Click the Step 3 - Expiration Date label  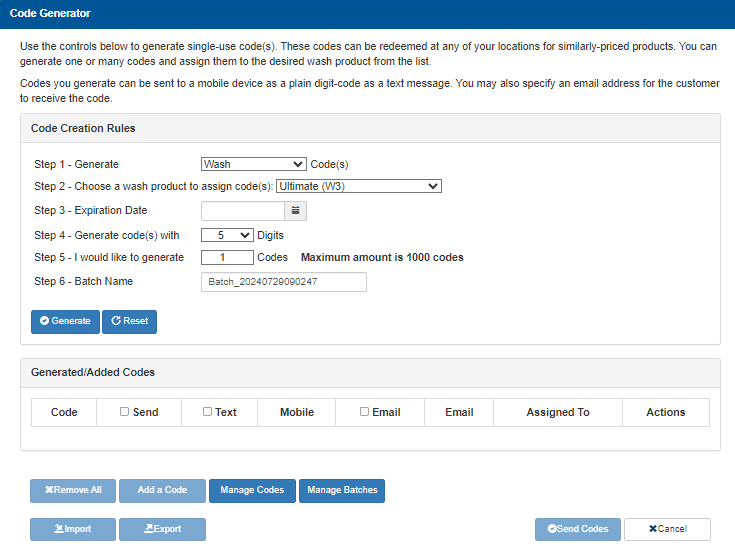[90, 210]
